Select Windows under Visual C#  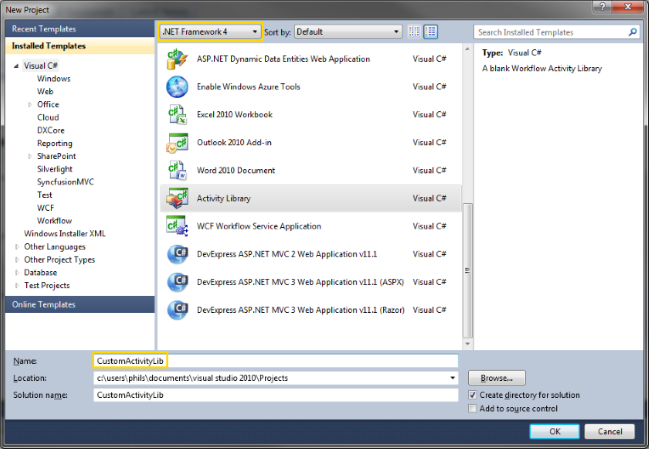(54, 79)
